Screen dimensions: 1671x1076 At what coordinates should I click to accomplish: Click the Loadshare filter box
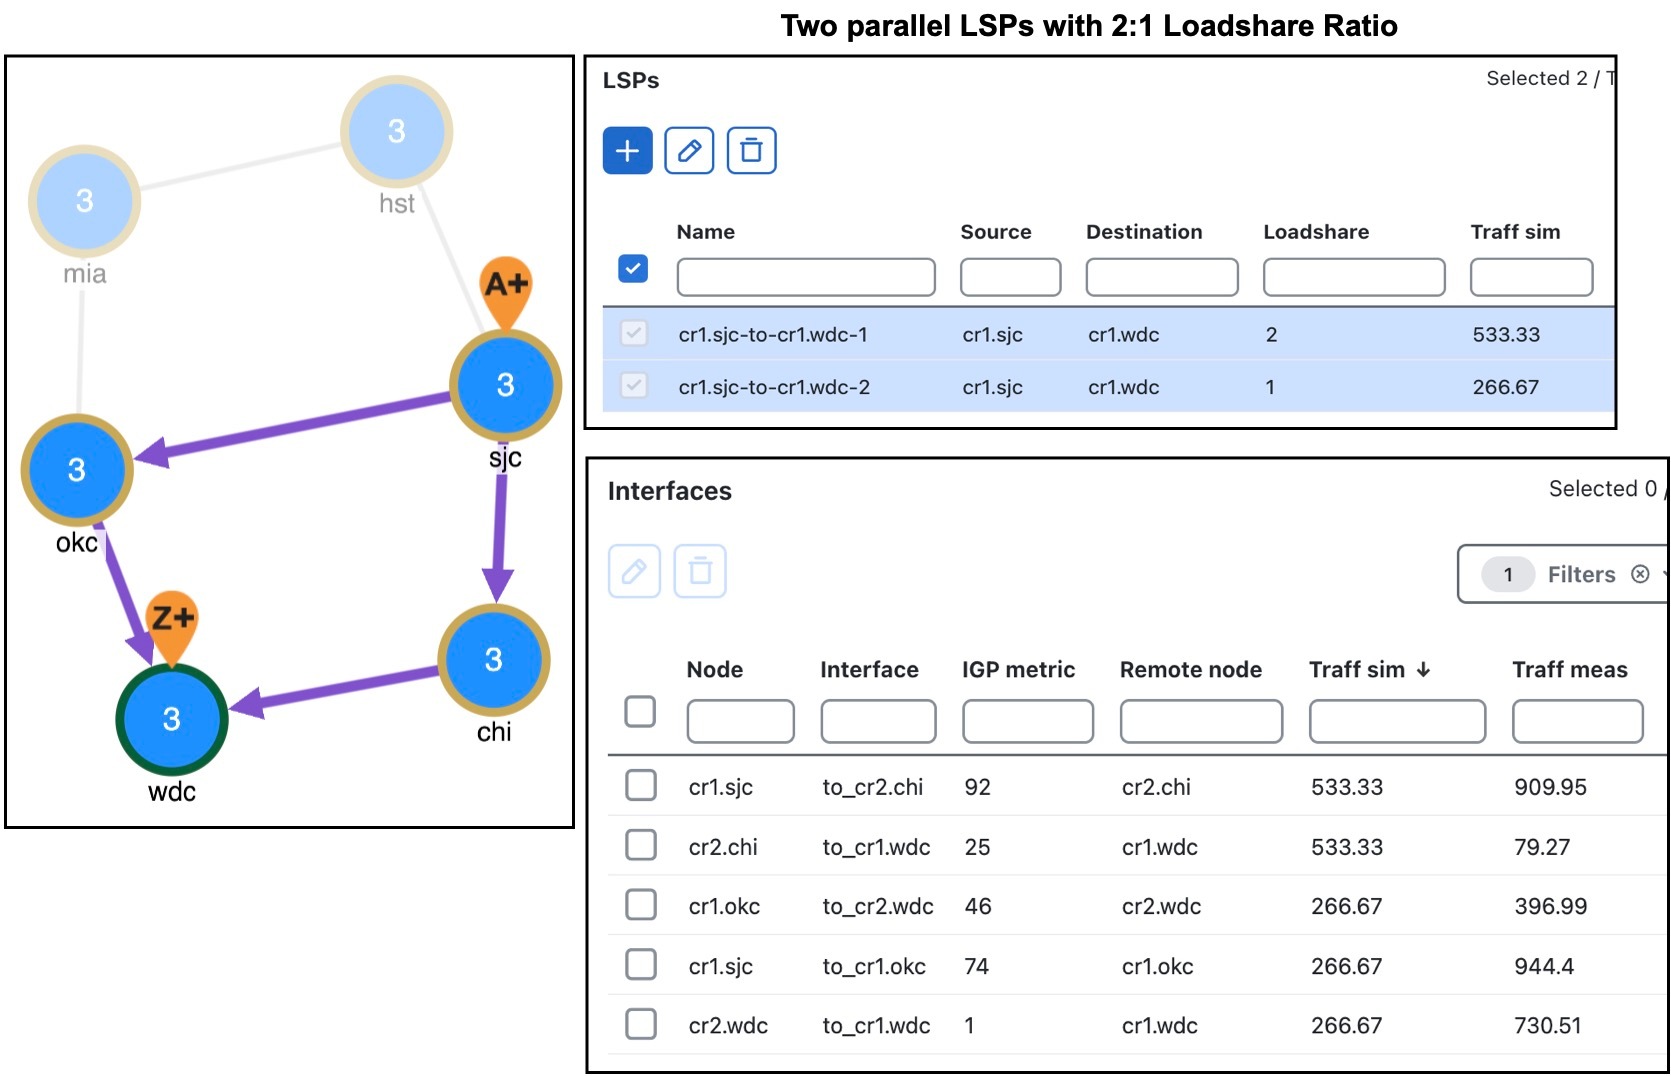(1353, 277)
